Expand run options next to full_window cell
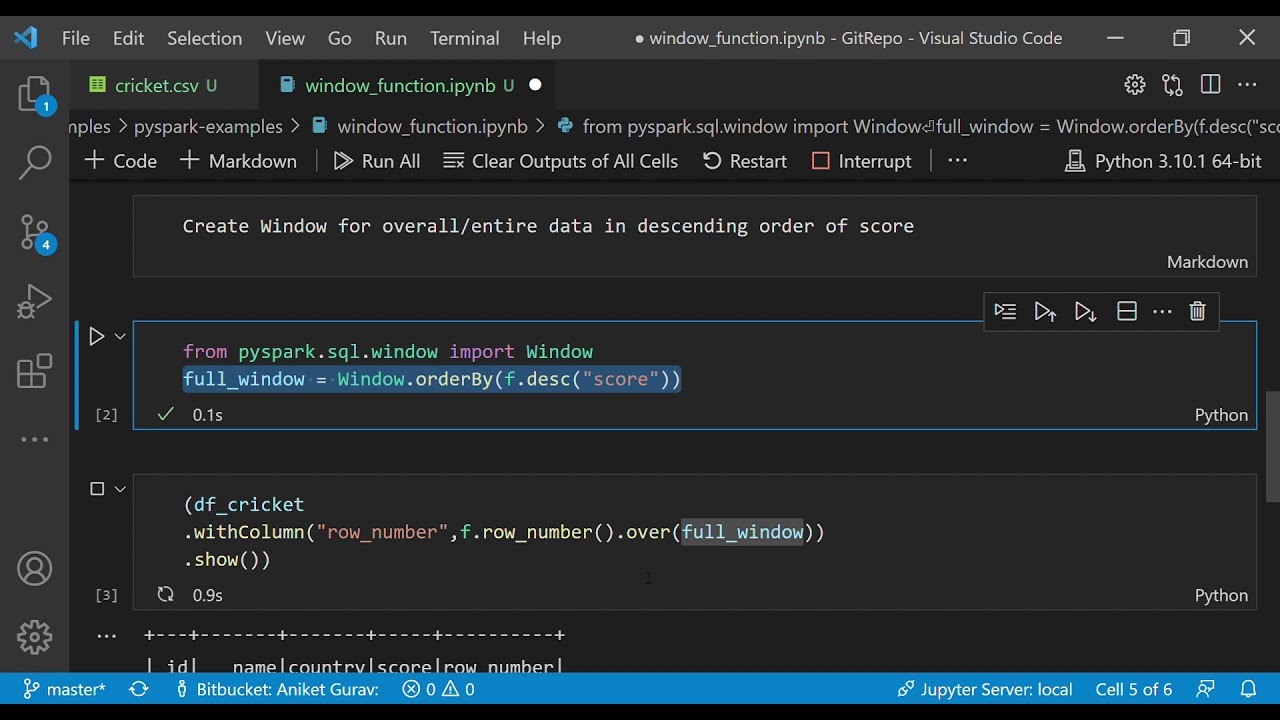The height and width of the screenshot is (720, 1280). [120, 337]
